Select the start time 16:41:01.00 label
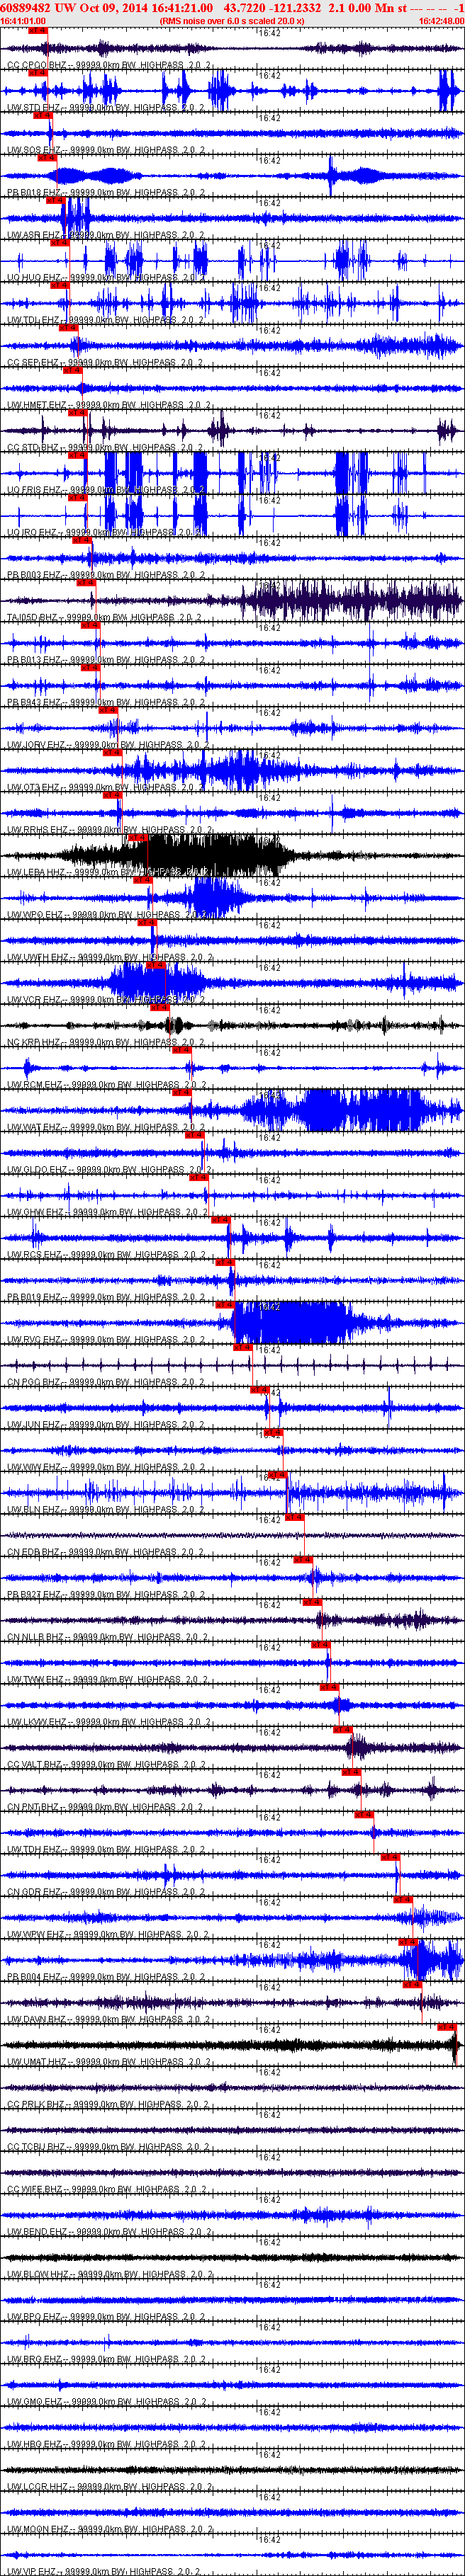Image resolution: width=465 pixels, height=2576 pixels. pos(23,20)
